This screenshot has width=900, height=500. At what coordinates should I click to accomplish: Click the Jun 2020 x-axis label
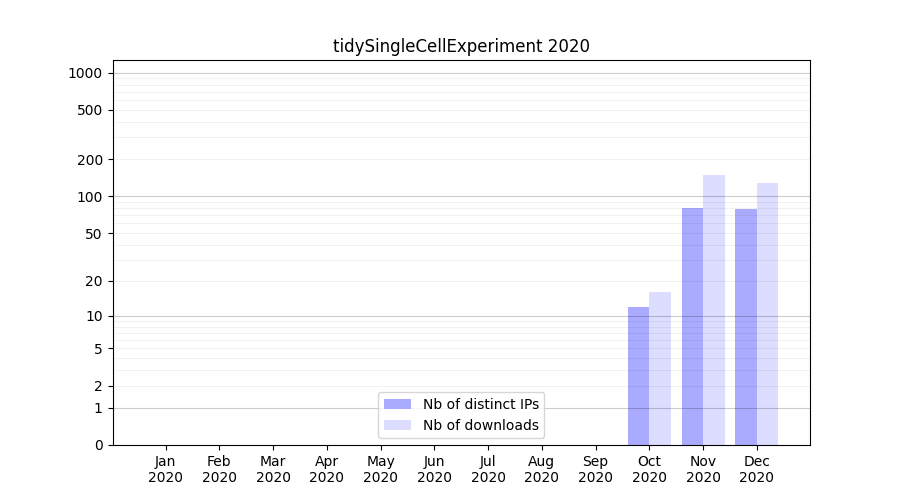[x=434, y=469]
